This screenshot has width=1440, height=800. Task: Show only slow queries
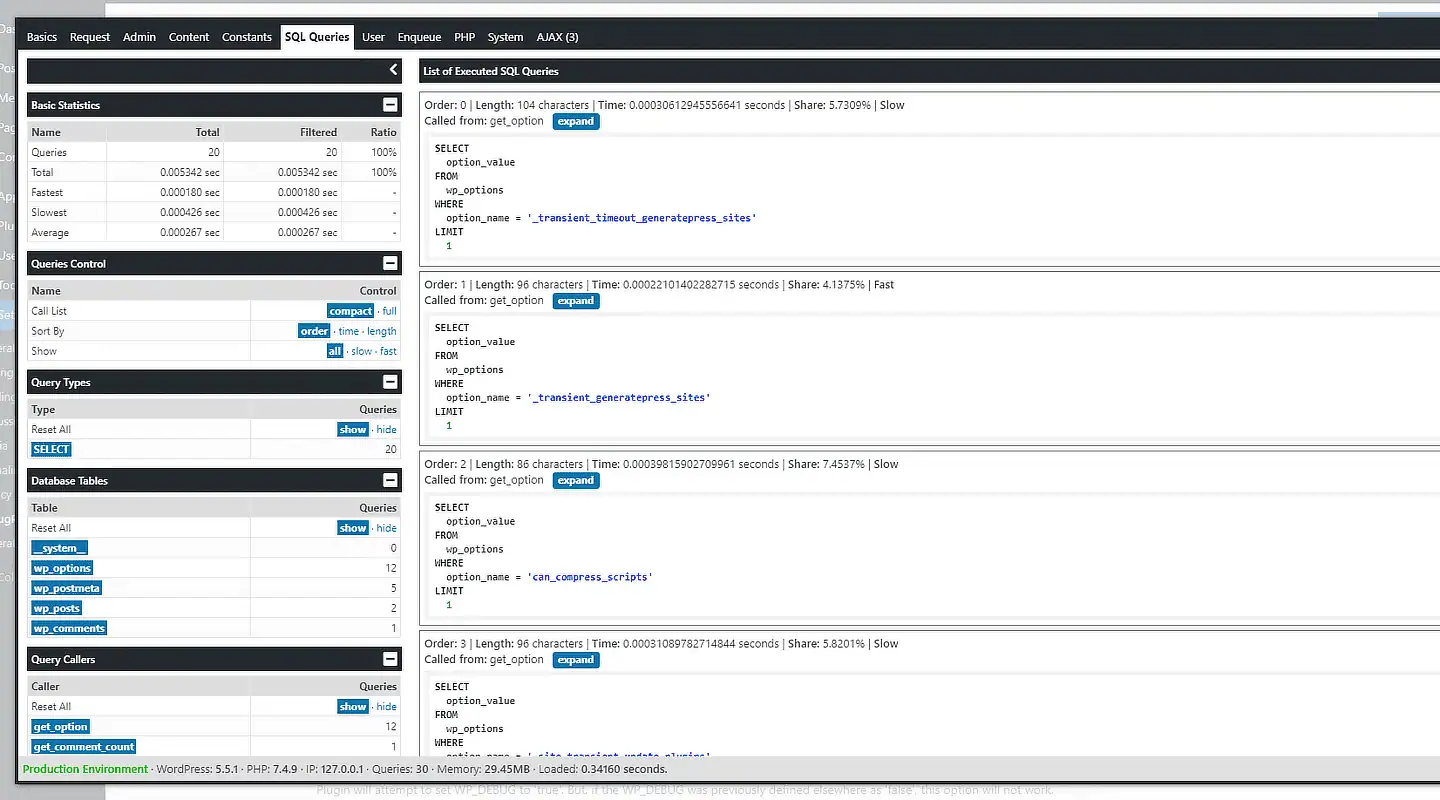tap(360, 351)
